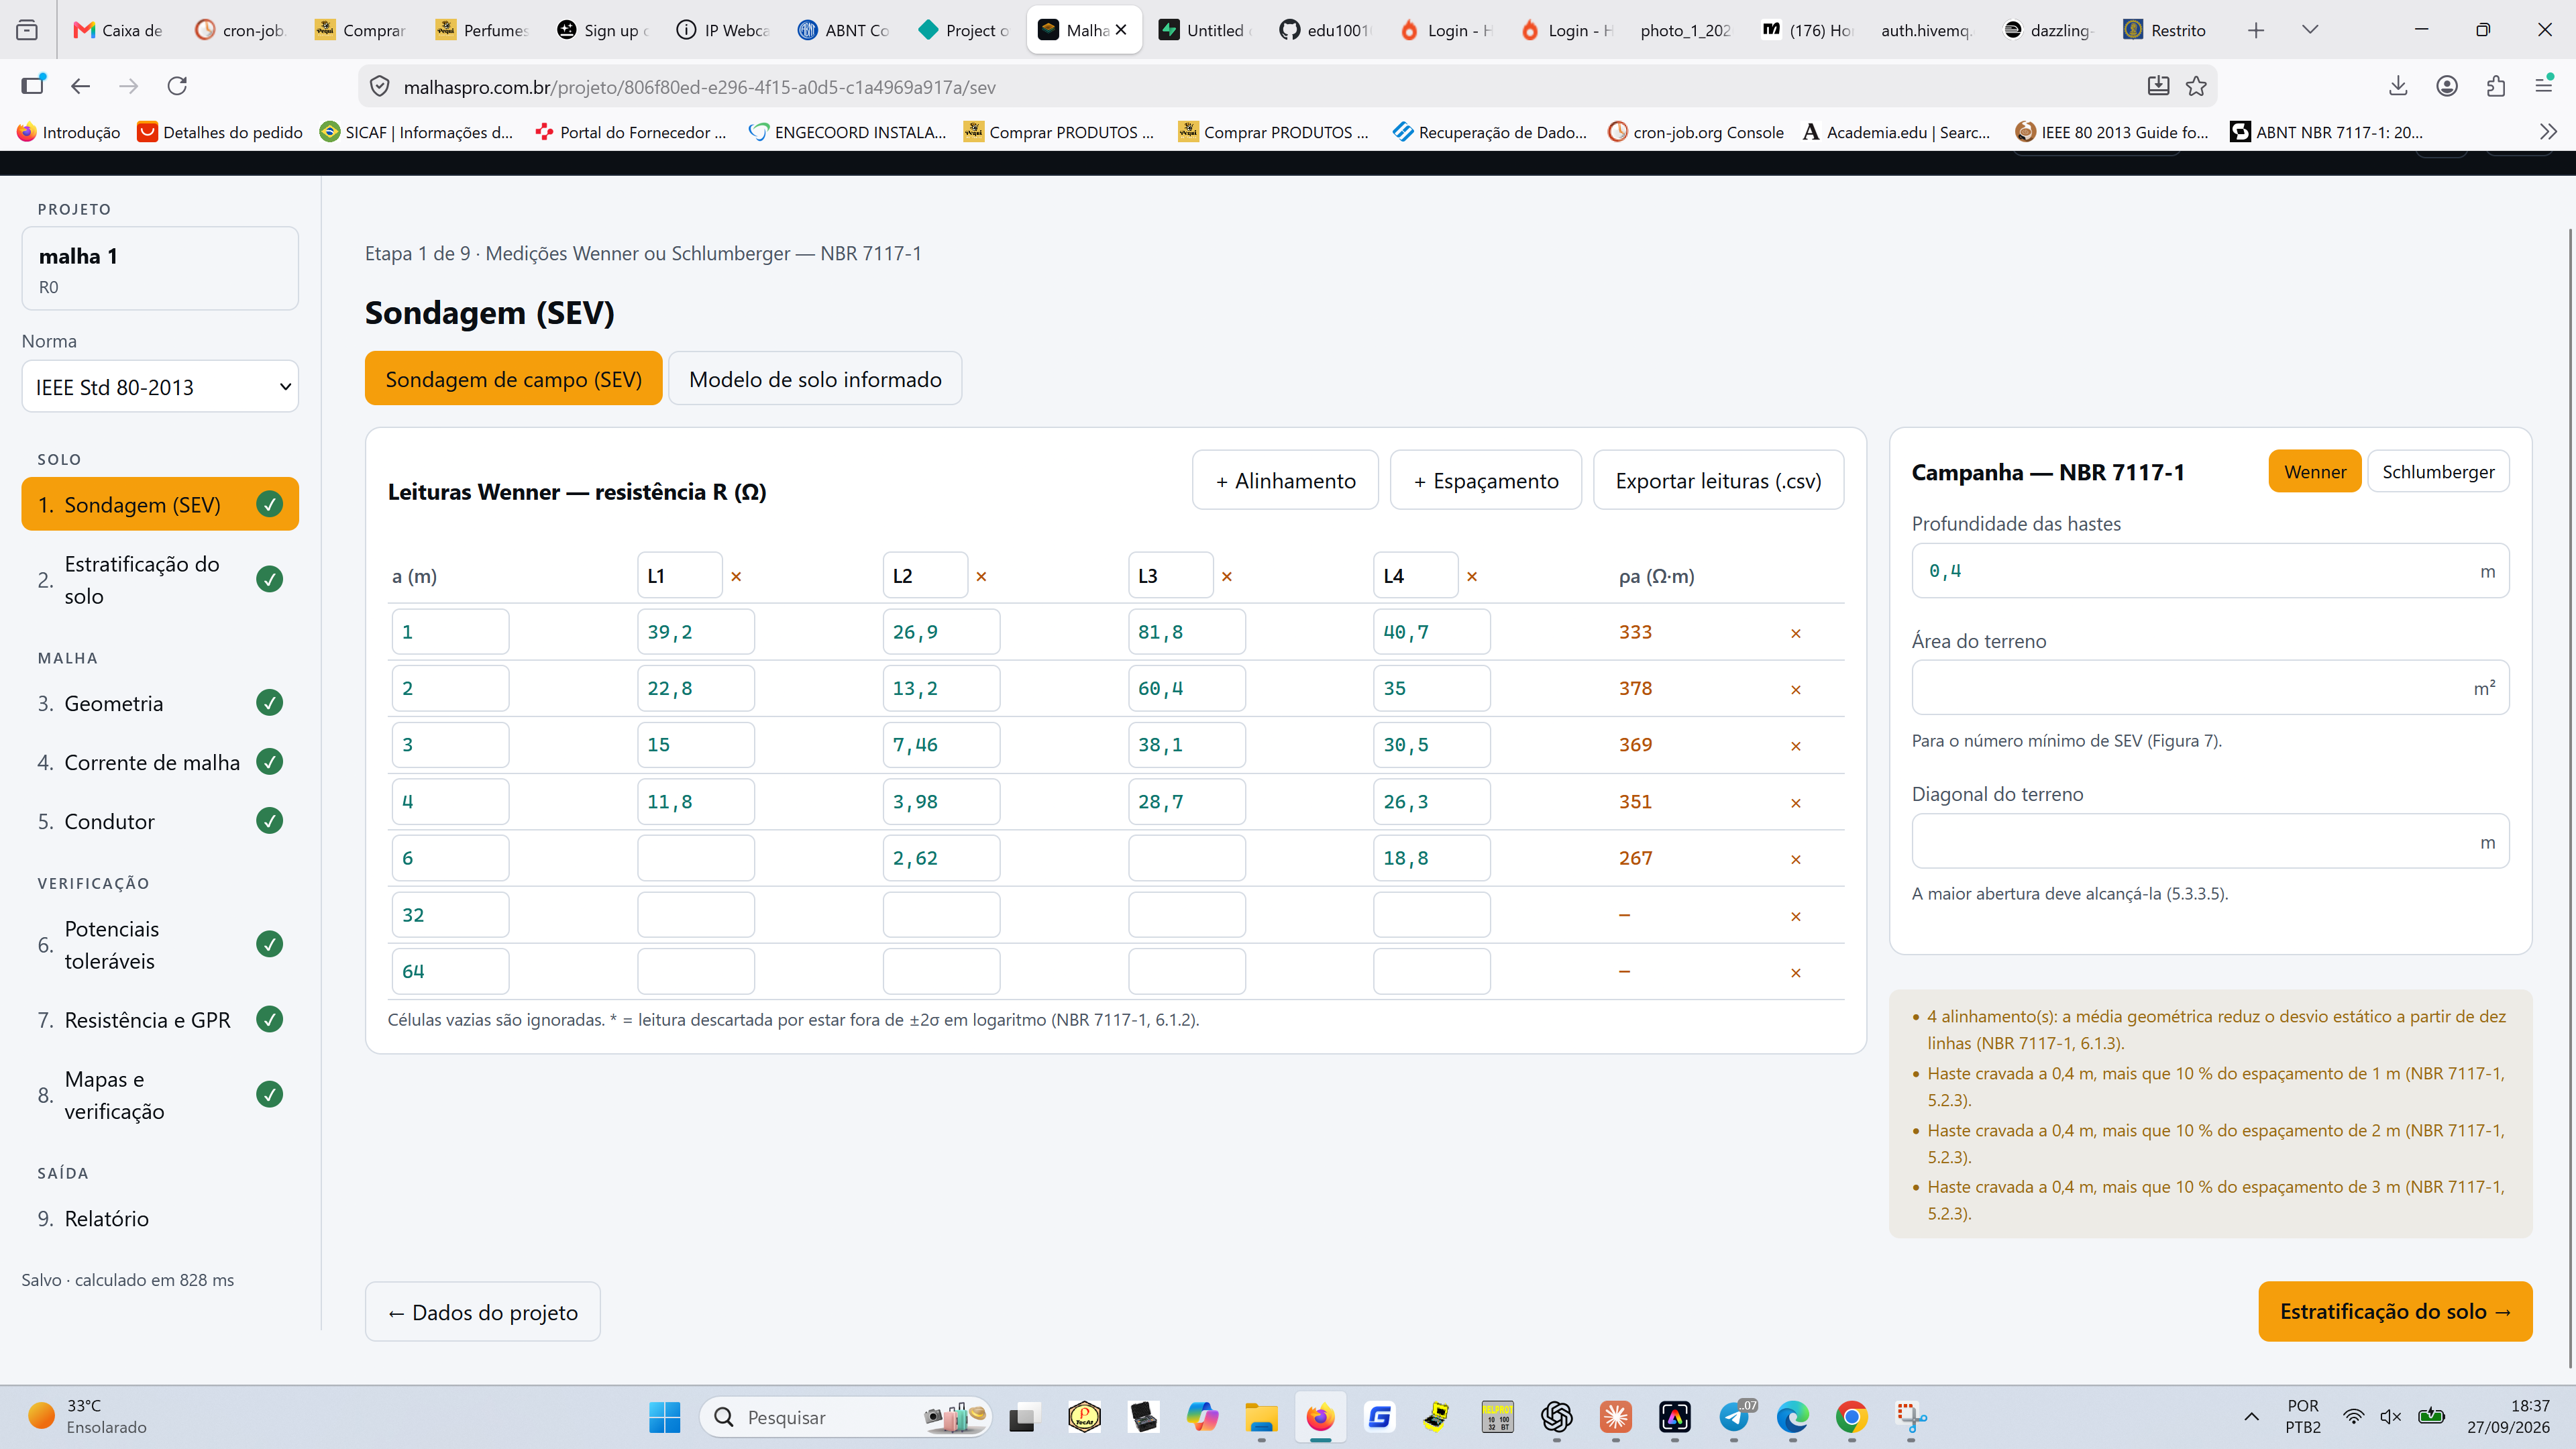Remove alignment column L1
Image resolution: width=2576 pixels, height=1449 pixels.
pos(736,576)
